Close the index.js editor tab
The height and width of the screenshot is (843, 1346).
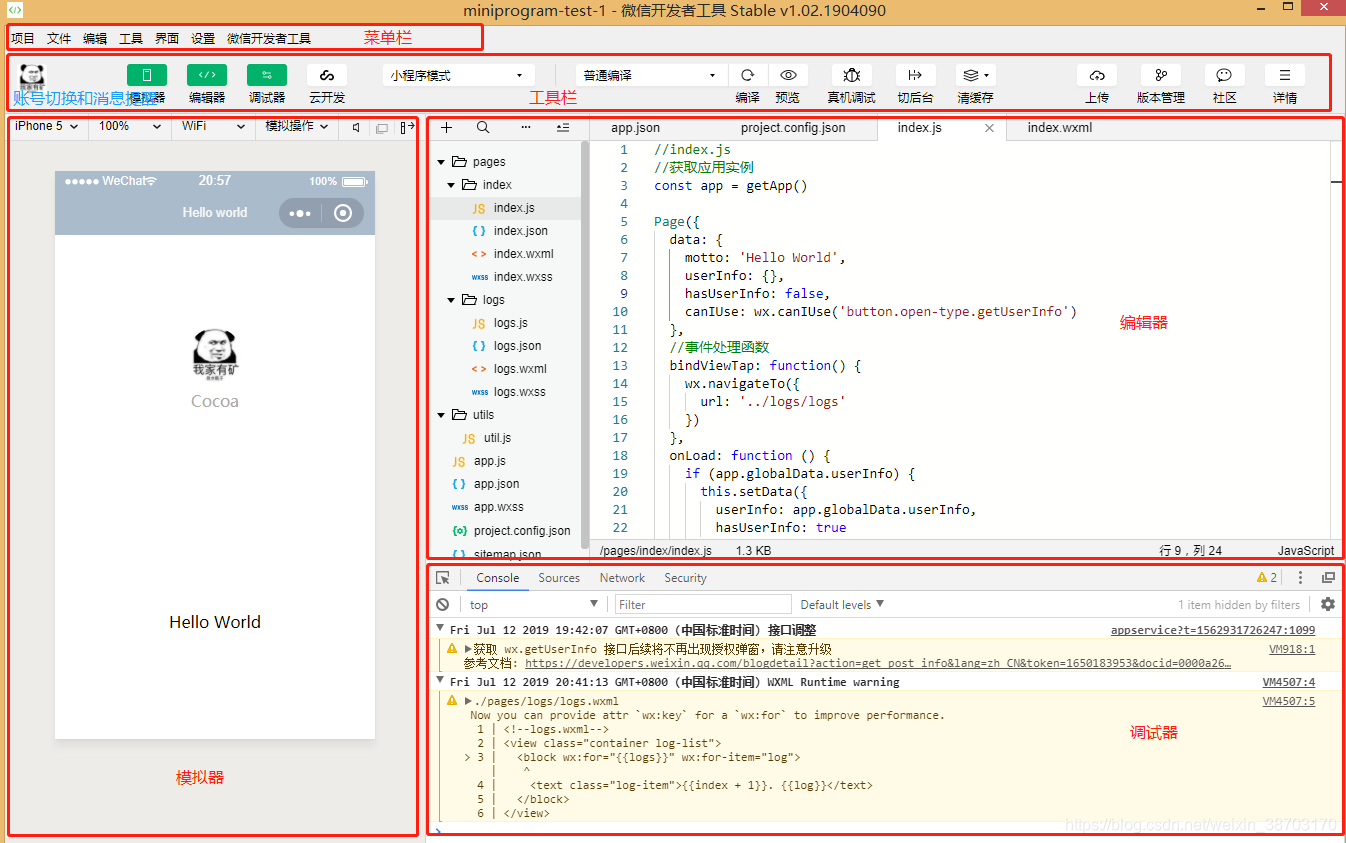click(x=990, y=128)
